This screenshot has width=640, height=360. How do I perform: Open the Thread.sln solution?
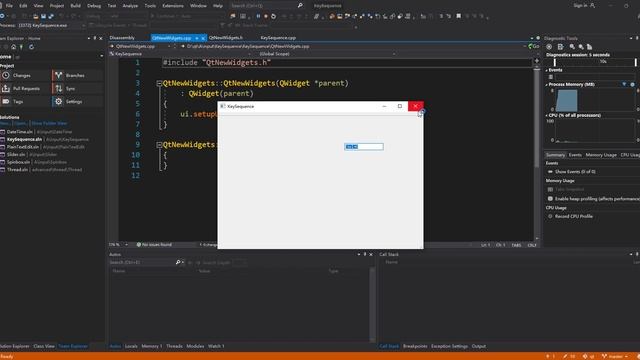17,170
